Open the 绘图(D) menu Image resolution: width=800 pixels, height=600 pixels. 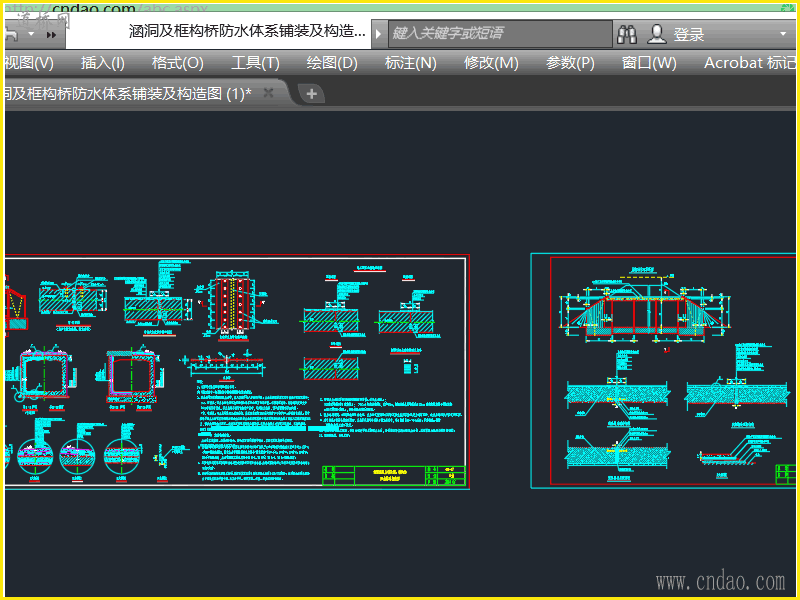pyautogui.click(x=332, y=63)
